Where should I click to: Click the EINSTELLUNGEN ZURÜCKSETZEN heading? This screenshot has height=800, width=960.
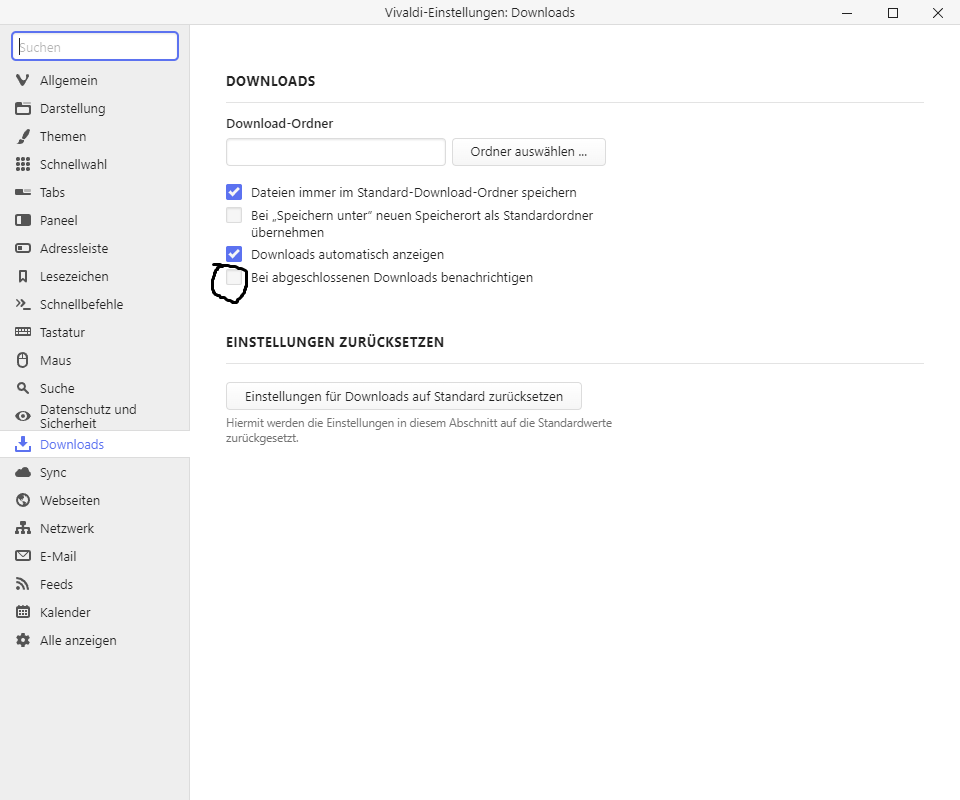pyautogui.click(x=336, y=342)
